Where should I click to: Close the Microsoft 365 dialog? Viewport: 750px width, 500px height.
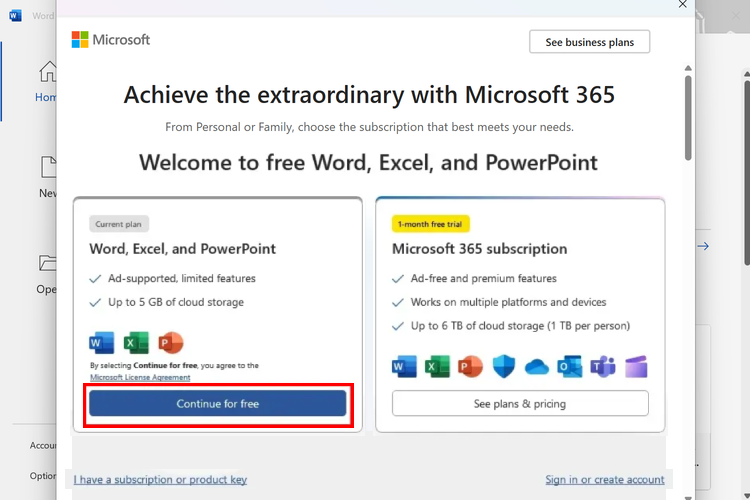pos(683,4)
